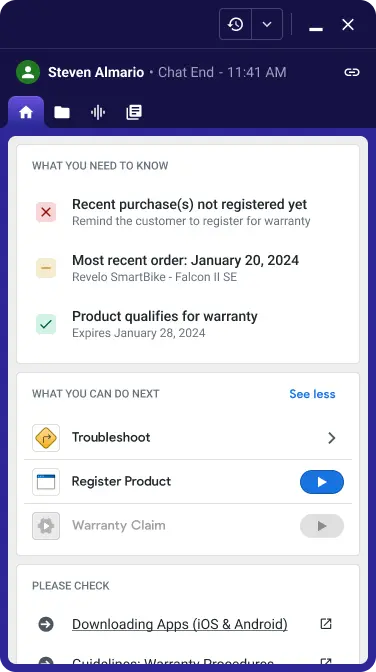Click the green checkmark warranty status icon
Viewport: 376px width, 672px height.
pos(46,324)
